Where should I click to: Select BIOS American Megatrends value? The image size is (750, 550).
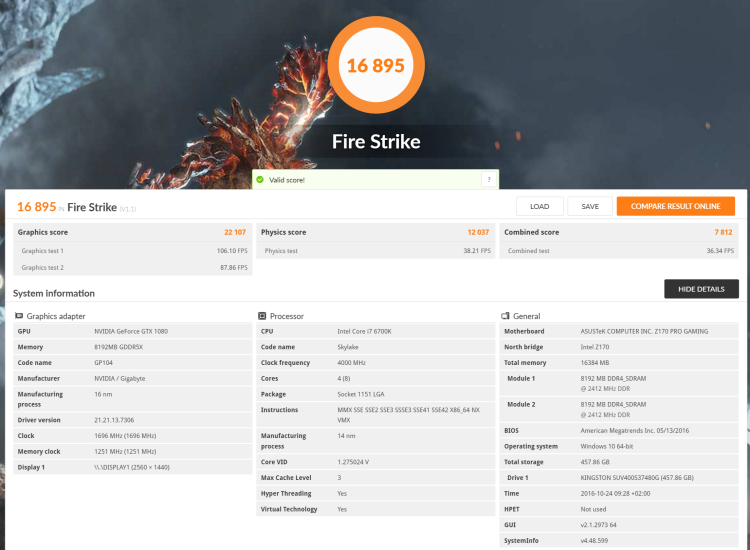(635, 430)
